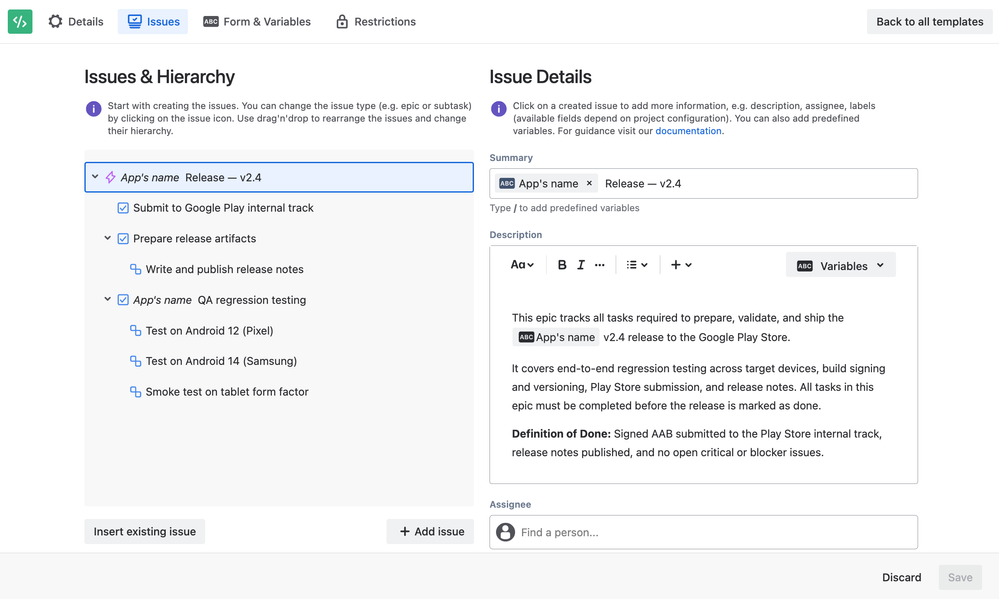Collapse the Release — v2.4 epic row
Screen dimensions: 999x599
tap(95, 177)
